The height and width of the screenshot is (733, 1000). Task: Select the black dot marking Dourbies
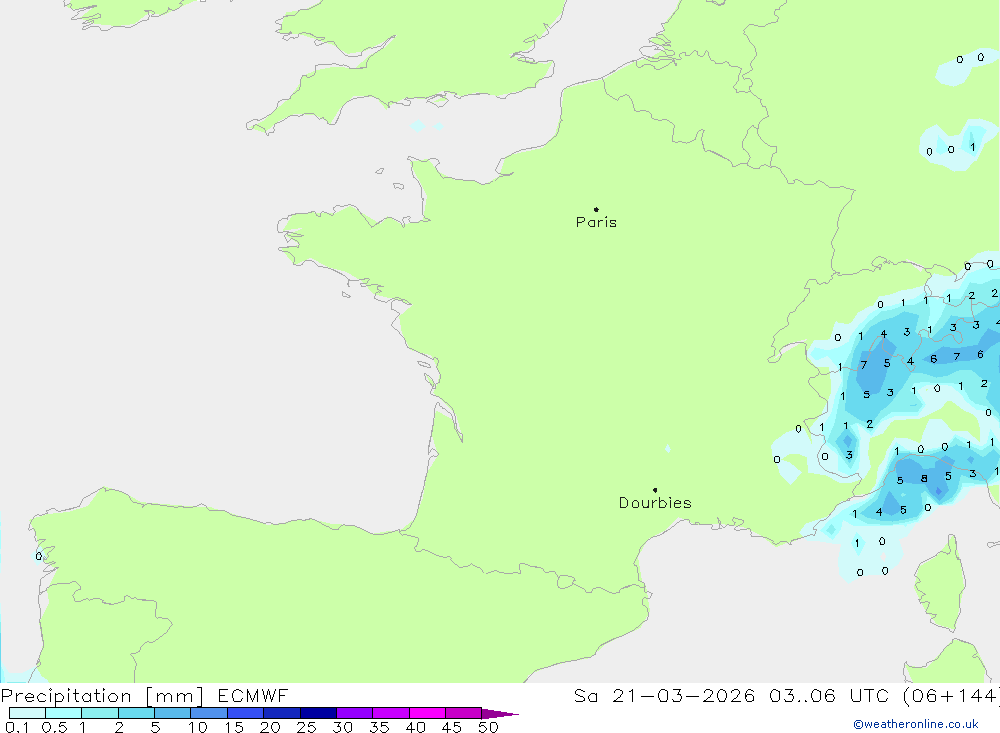tap(655, 490)
